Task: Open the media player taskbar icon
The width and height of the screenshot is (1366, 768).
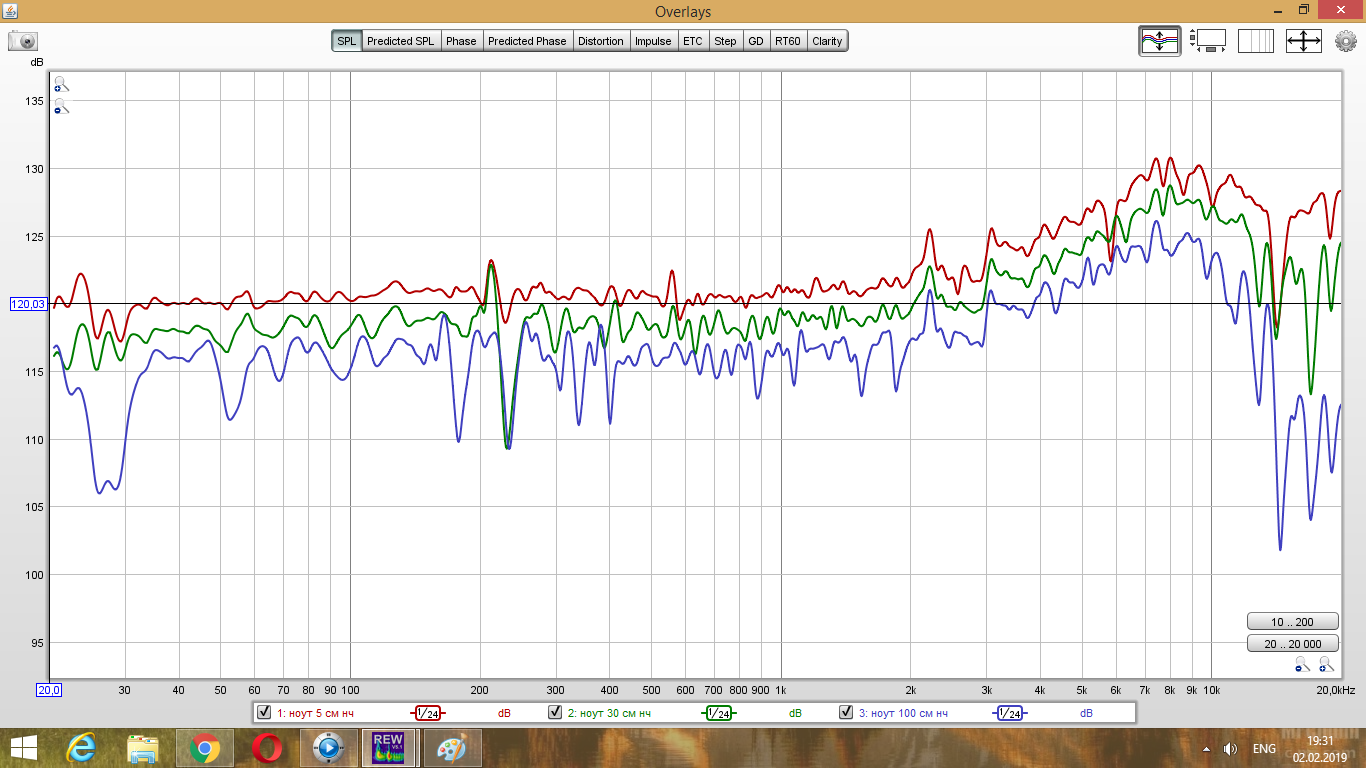Action: click(329, 748)
